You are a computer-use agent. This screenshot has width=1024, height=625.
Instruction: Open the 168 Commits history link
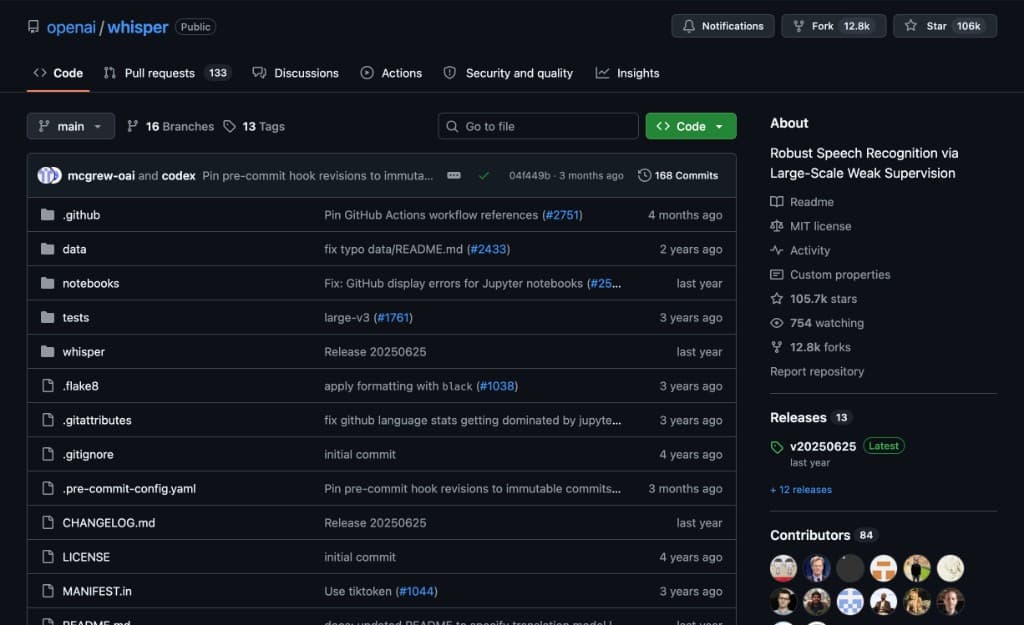click(679, 175)
